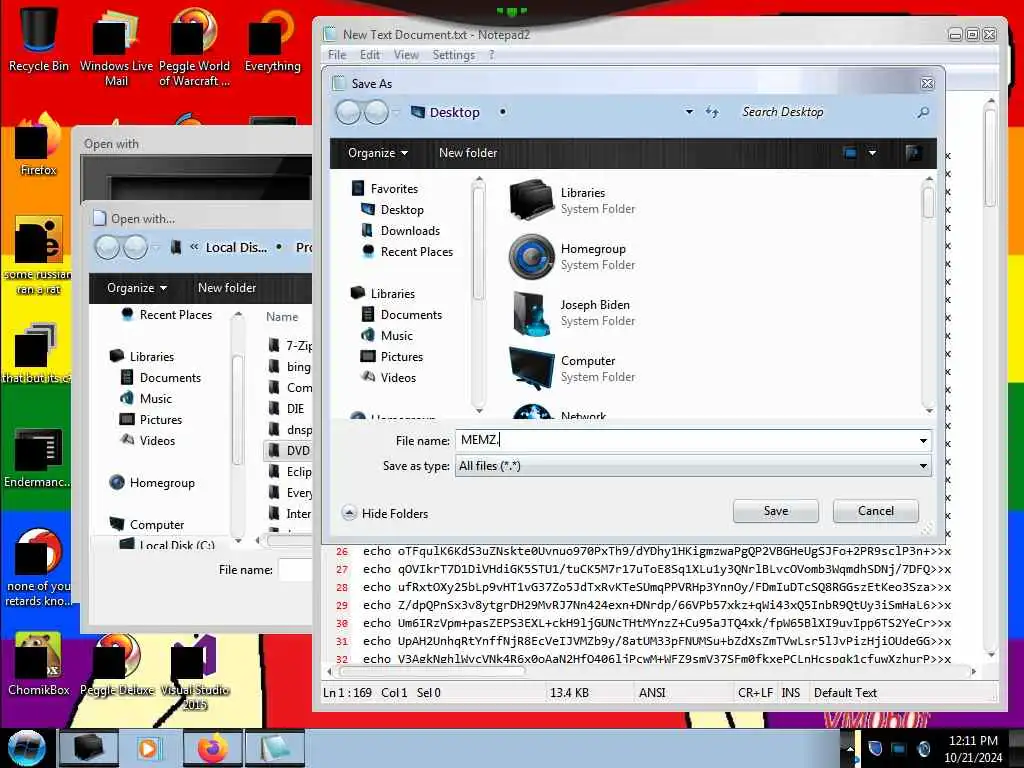Switch to Firefox on the taskbar

click(x=212, y=748)
